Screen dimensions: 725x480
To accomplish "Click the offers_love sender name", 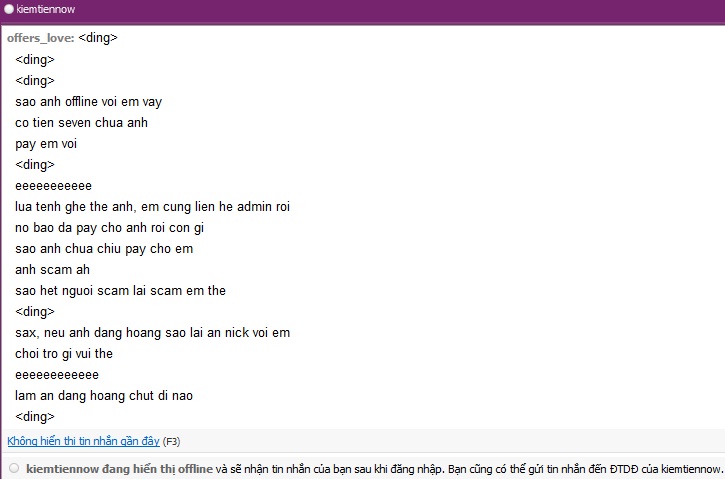I will (x=40, y=38).
